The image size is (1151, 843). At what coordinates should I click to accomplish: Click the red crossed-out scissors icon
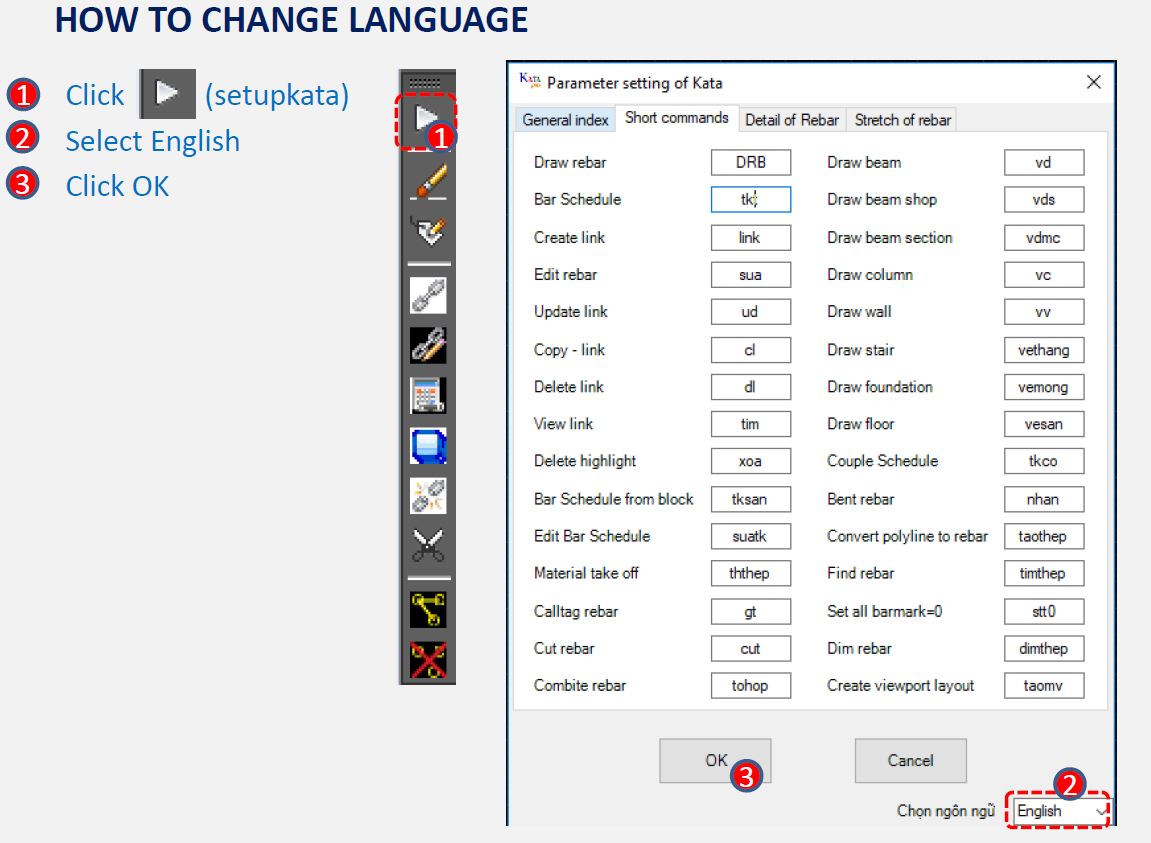428,659
